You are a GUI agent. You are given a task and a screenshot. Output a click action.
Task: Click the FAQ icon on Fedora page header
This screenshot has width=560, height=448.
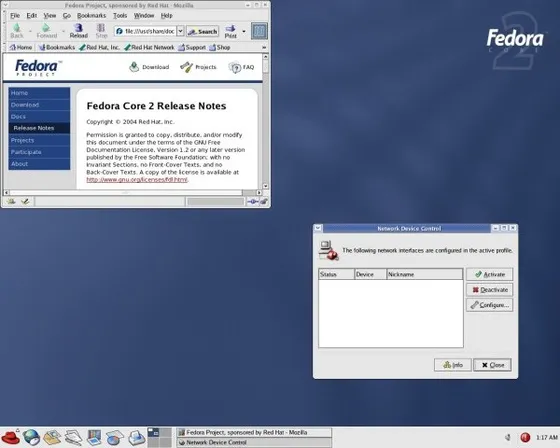pos(235,67)
